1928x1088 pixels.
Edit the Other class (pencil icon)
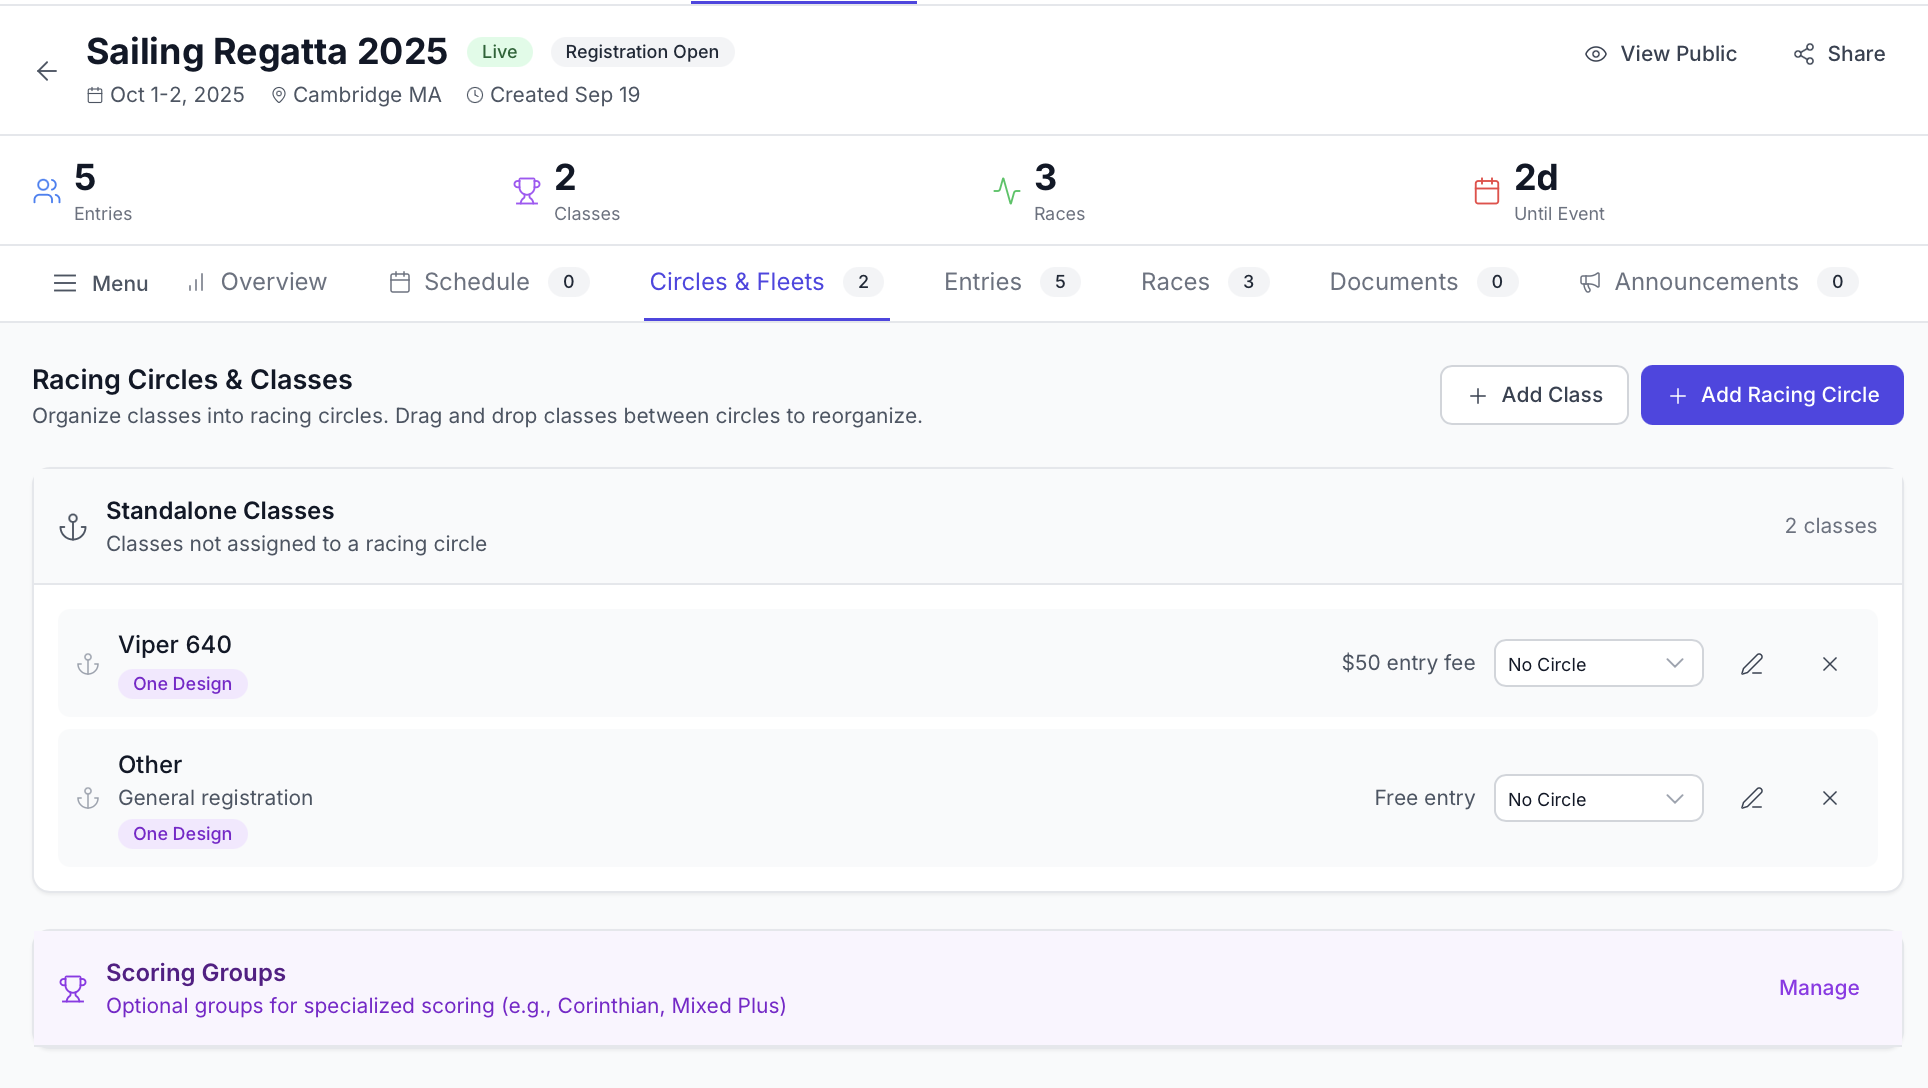point(1751,798)
